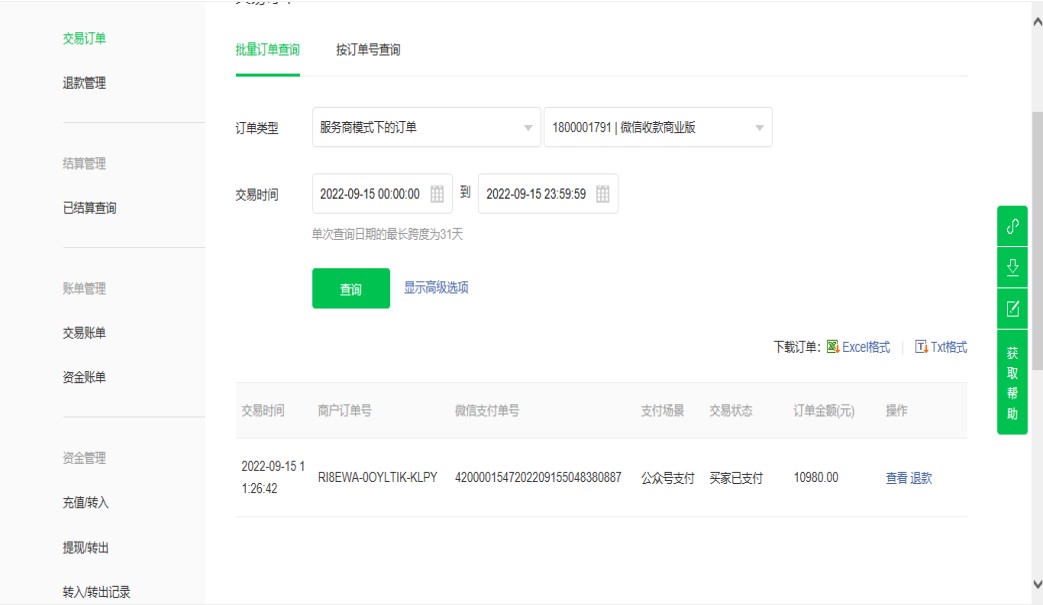Viewport: 1043px width, 605px height.
Task: Expand the 订单类型 dropdown 服务商模式下的订单
Action: click(x=425, y=127)
